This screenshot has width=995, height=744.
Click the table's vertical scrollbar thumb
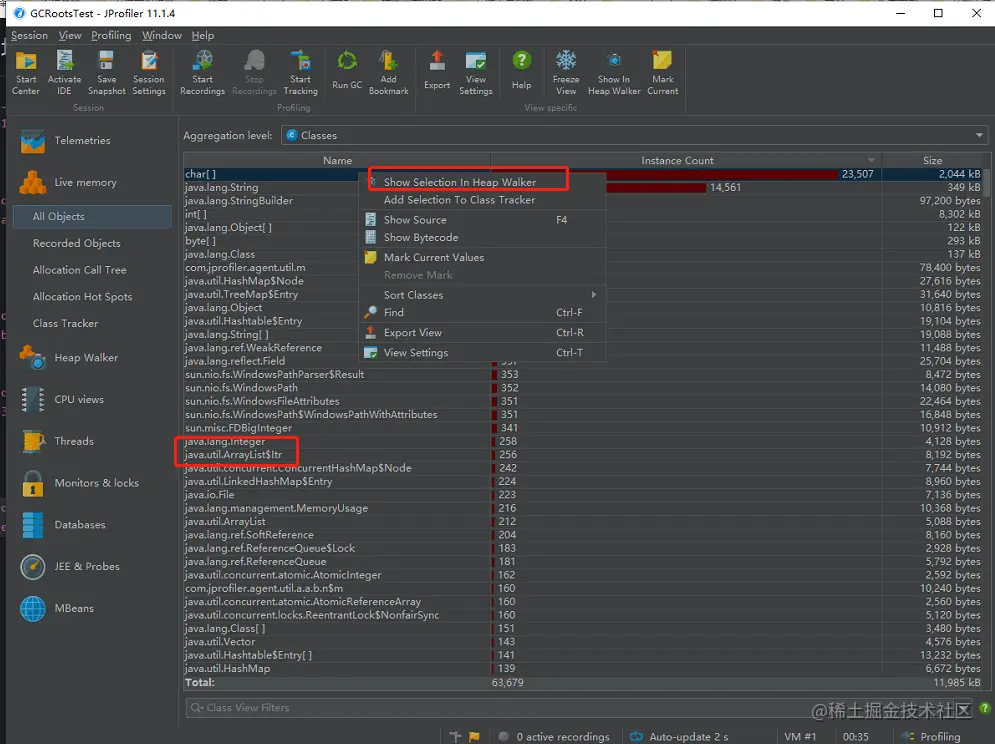pyautogui.click(x=987, y=183)
